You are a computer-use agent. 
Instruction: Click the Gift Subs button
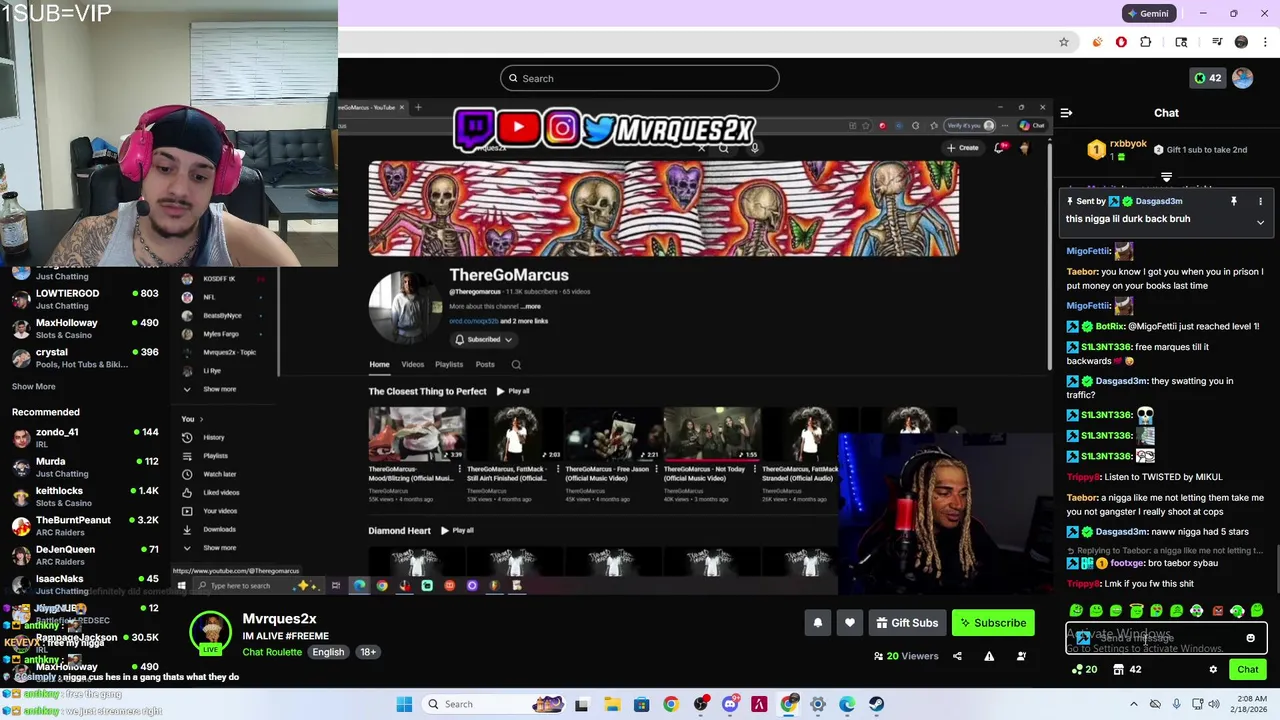pos(907,623)
